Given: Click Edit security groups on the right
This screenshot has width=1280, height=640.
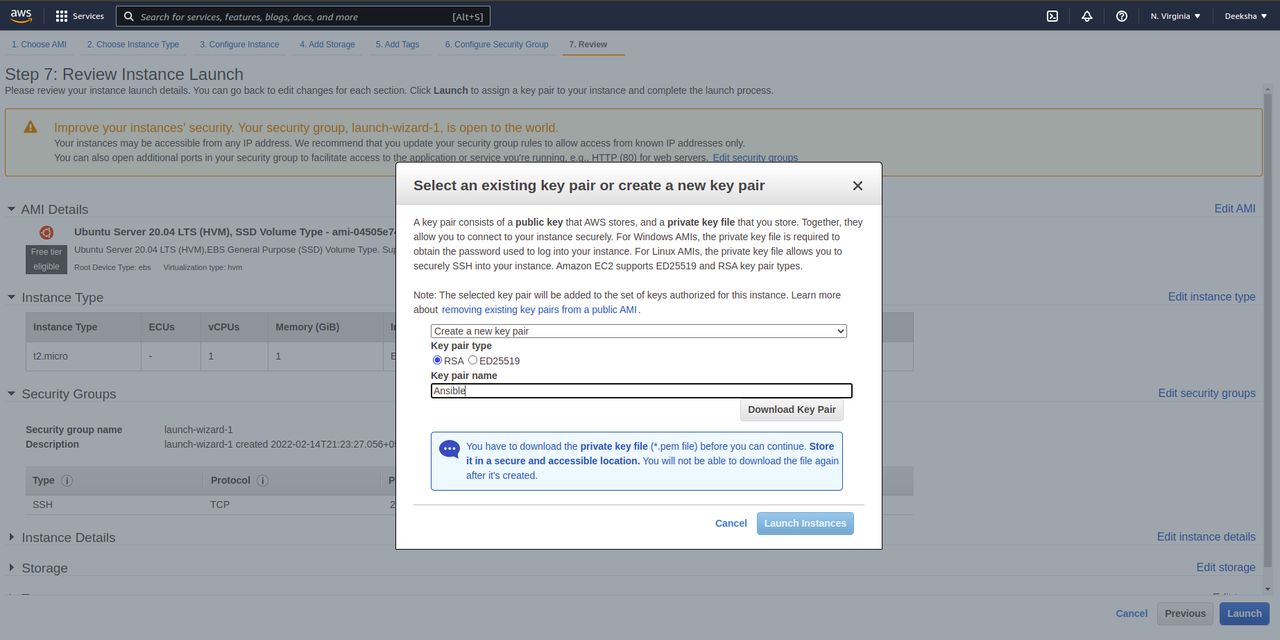Looking at the screenshot, I should tap(1207, 394).
